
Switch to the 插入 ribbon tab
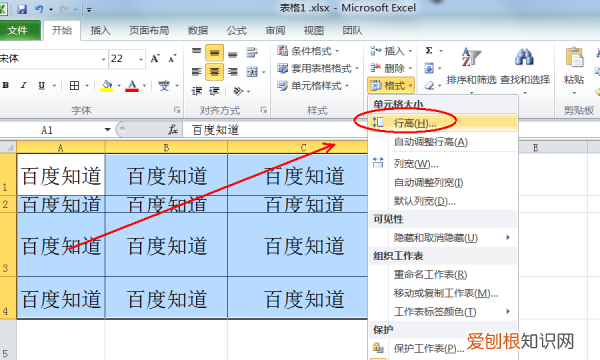pos(100,31)
